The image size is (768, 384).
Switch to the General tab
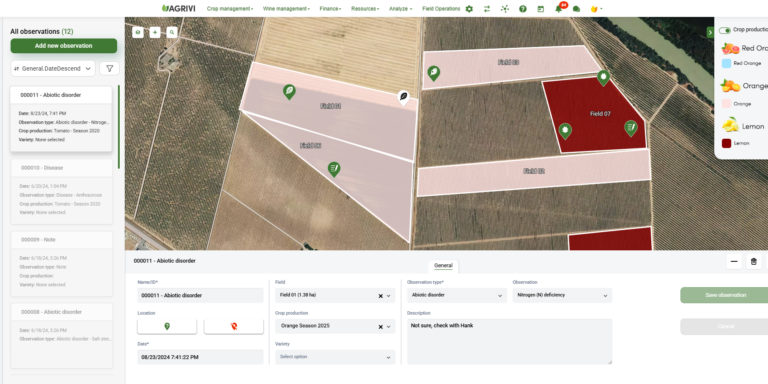click(443, 266)
